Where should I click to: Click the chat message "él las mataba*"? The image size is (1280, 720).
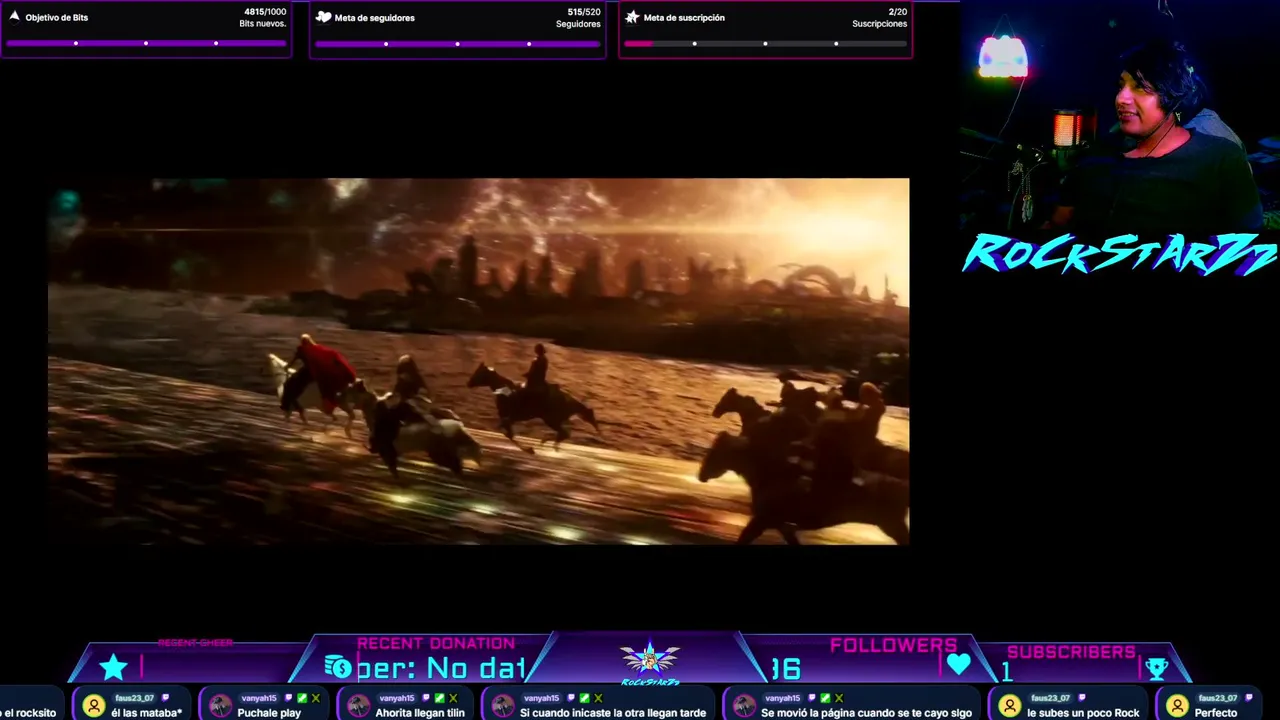[147, 713]
